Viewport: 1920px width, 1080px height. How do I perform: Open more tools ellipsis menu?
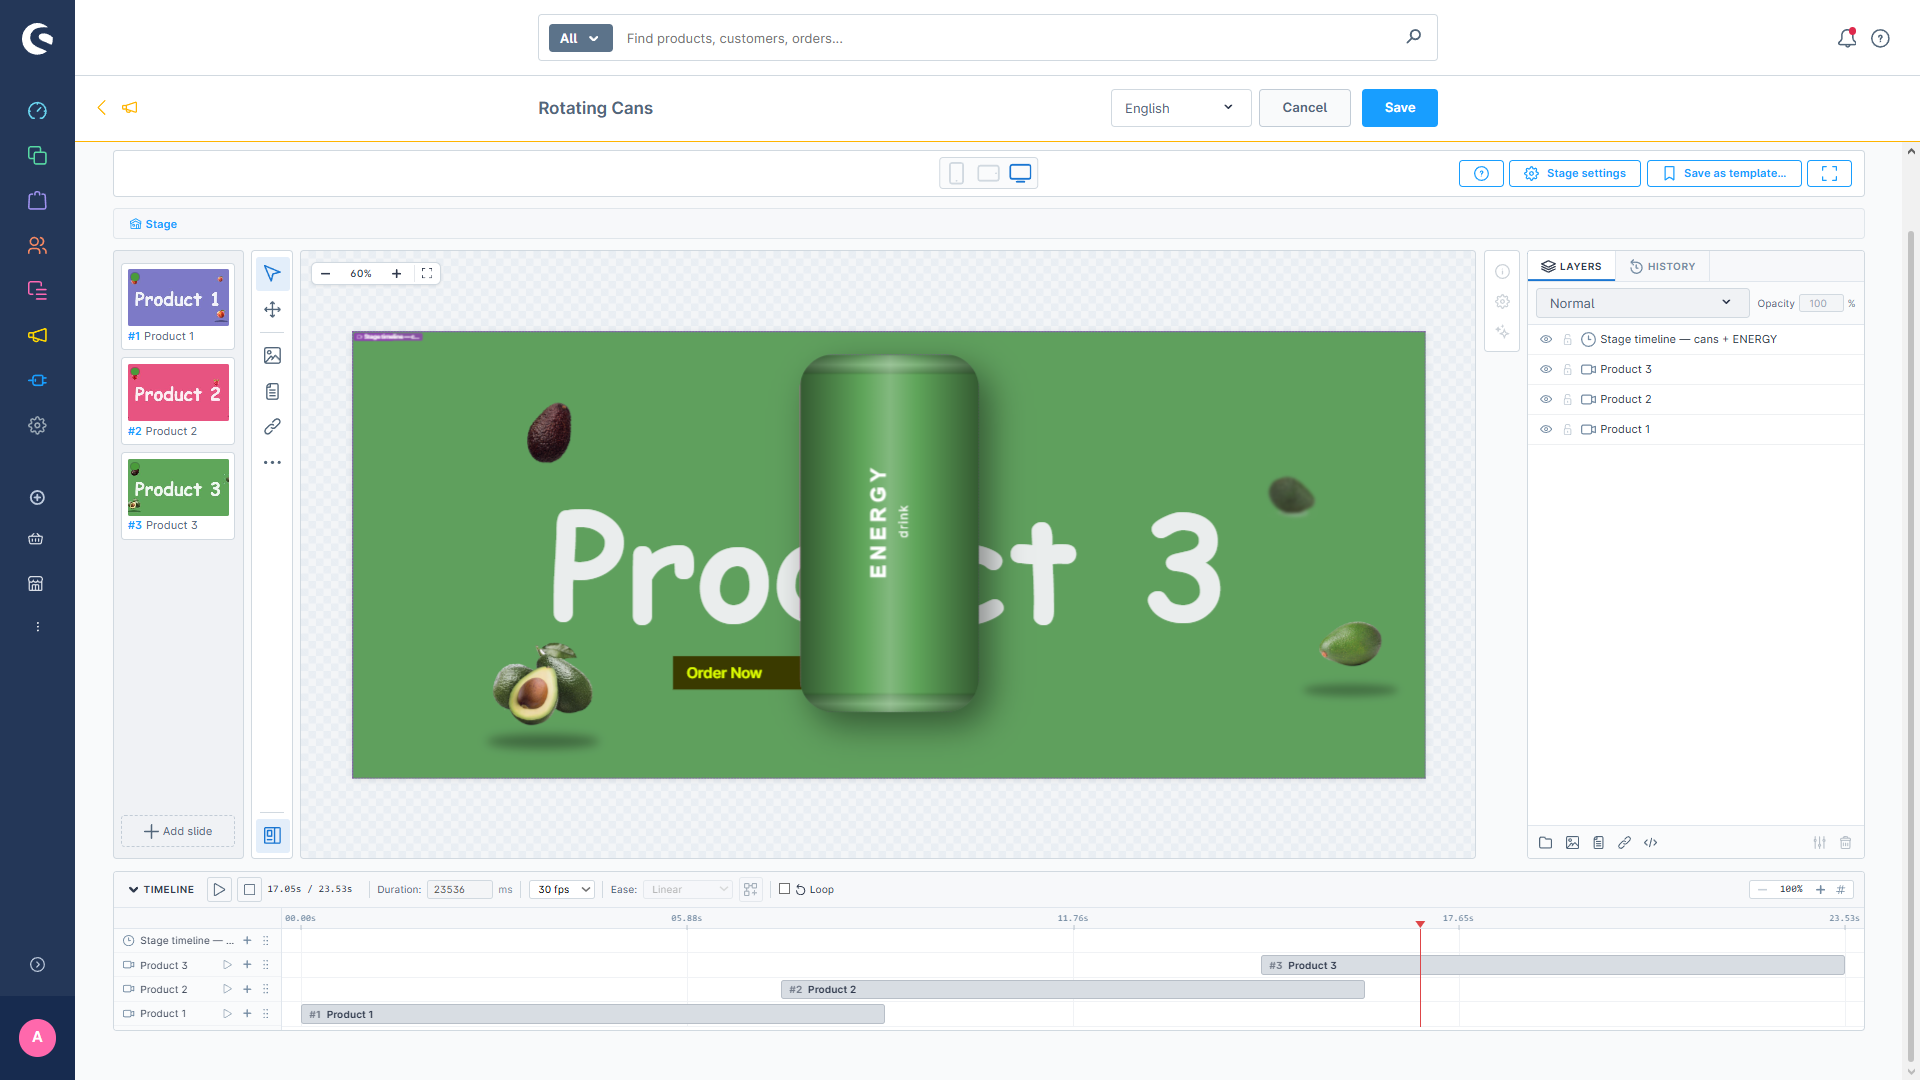pos(272,463)
